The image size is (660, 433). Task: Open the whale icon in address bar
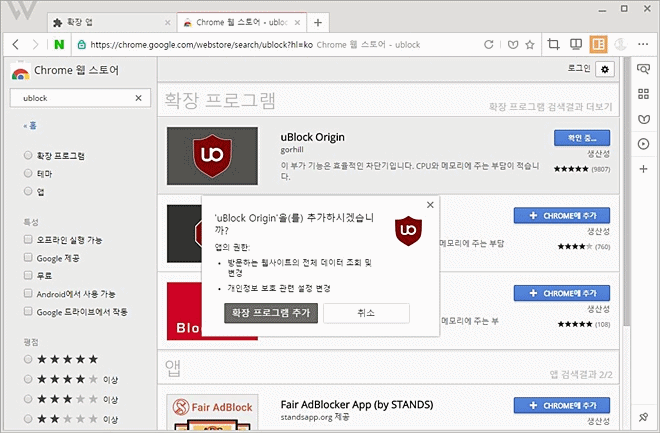512,44
